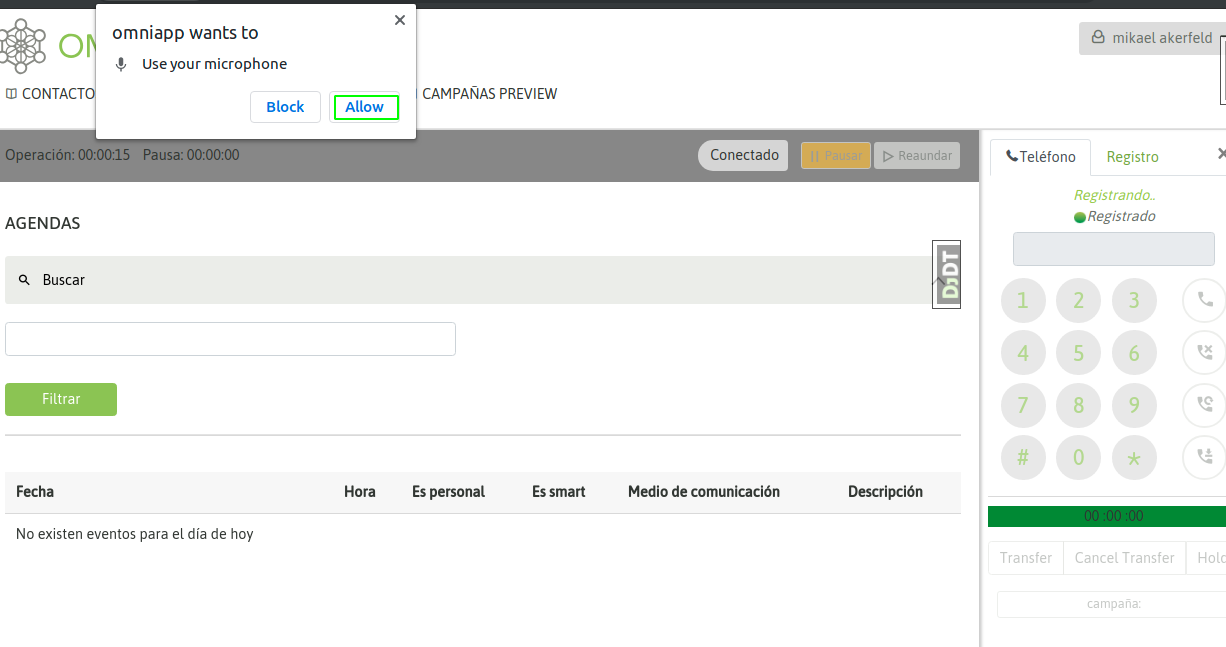Open the CAMPAÑAS PREVIEW menu
The height and width of the screenshot is (647, 1226).
(x=489, y=94)
